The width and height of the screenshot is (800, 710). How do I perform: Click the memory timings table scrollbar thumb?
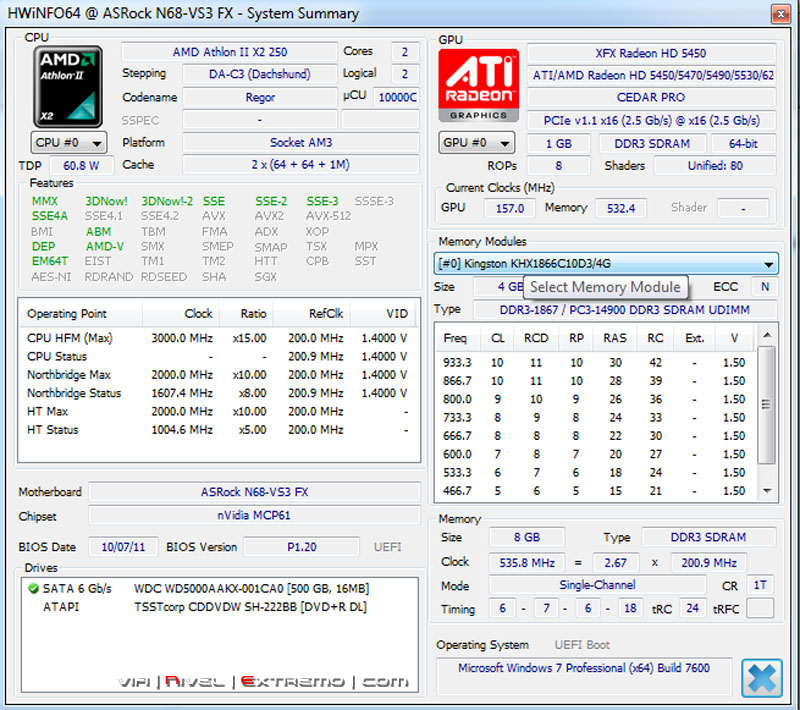766,405
